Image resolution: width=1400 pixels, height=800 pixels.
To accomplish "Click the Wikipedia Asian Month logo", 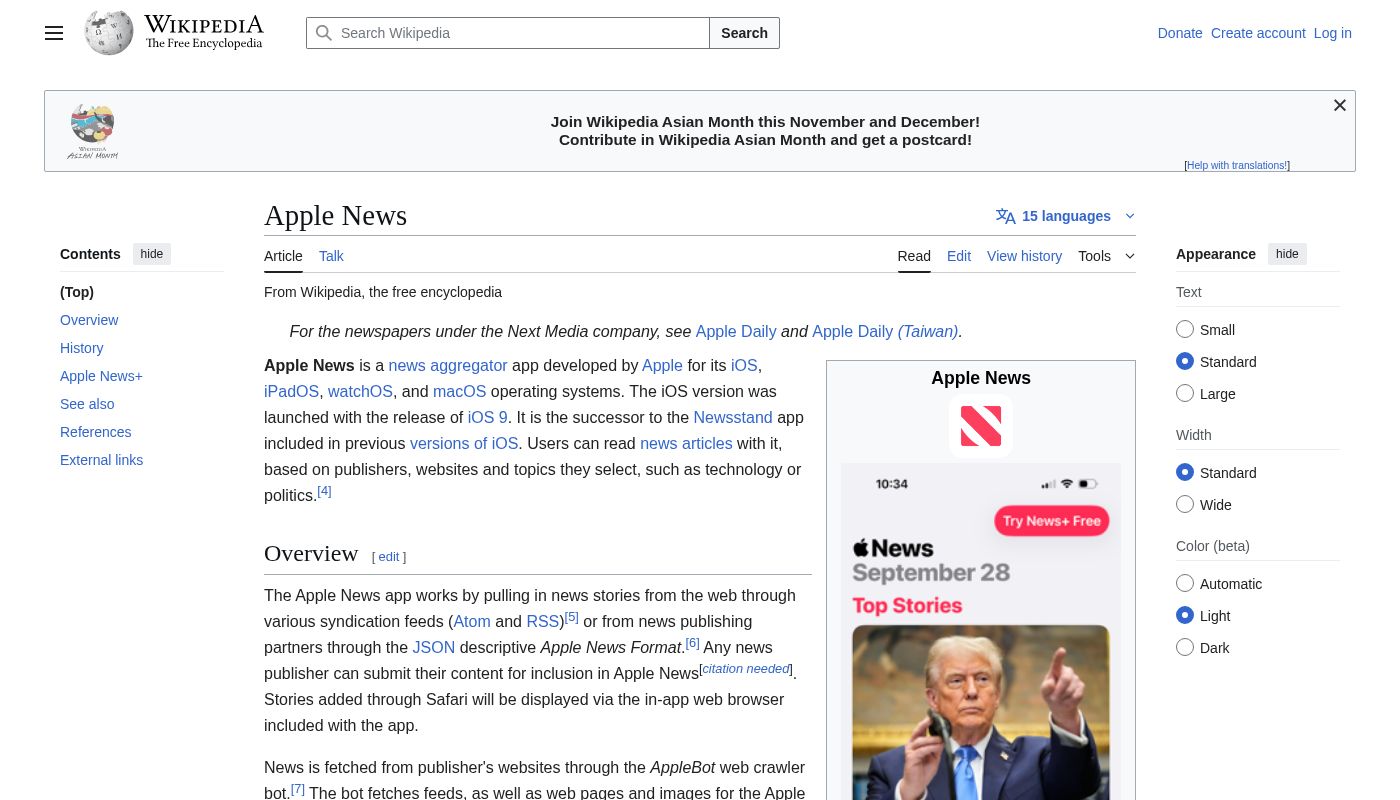I will 93,131.
